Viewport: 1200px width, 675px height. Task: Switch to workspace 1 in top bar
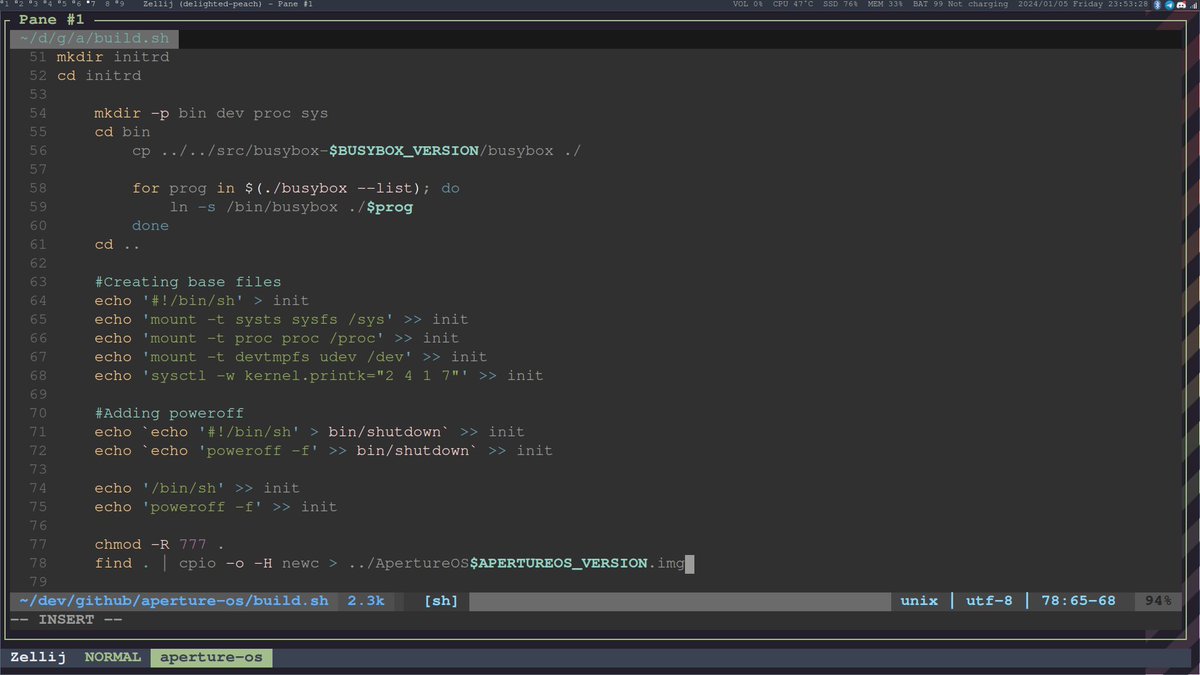point(5,4)
